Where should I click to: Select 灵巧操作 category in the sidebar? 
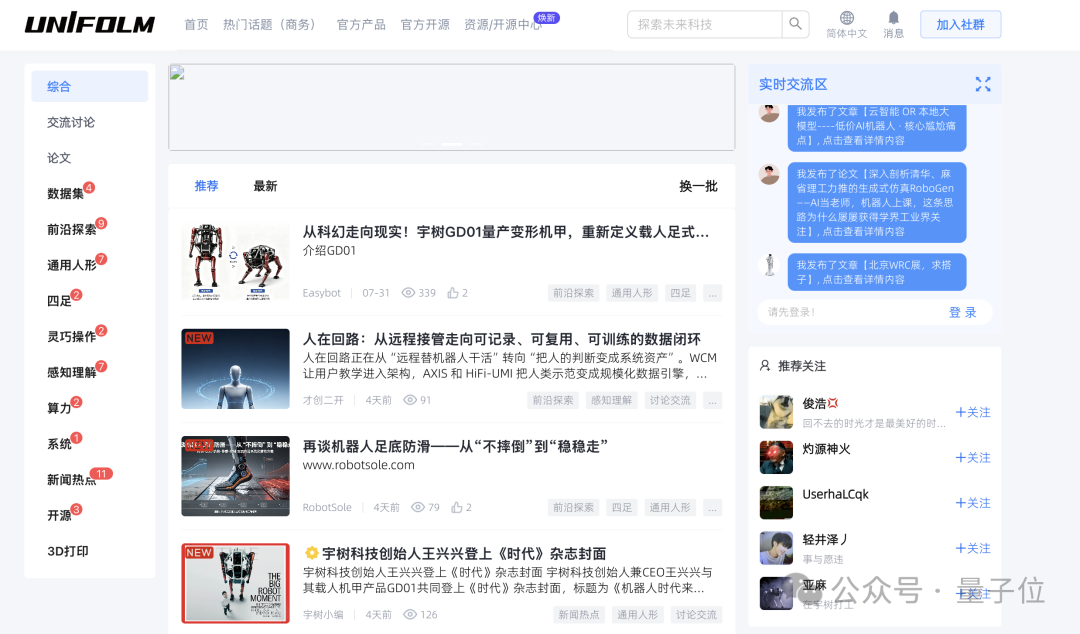click(72, 336)
